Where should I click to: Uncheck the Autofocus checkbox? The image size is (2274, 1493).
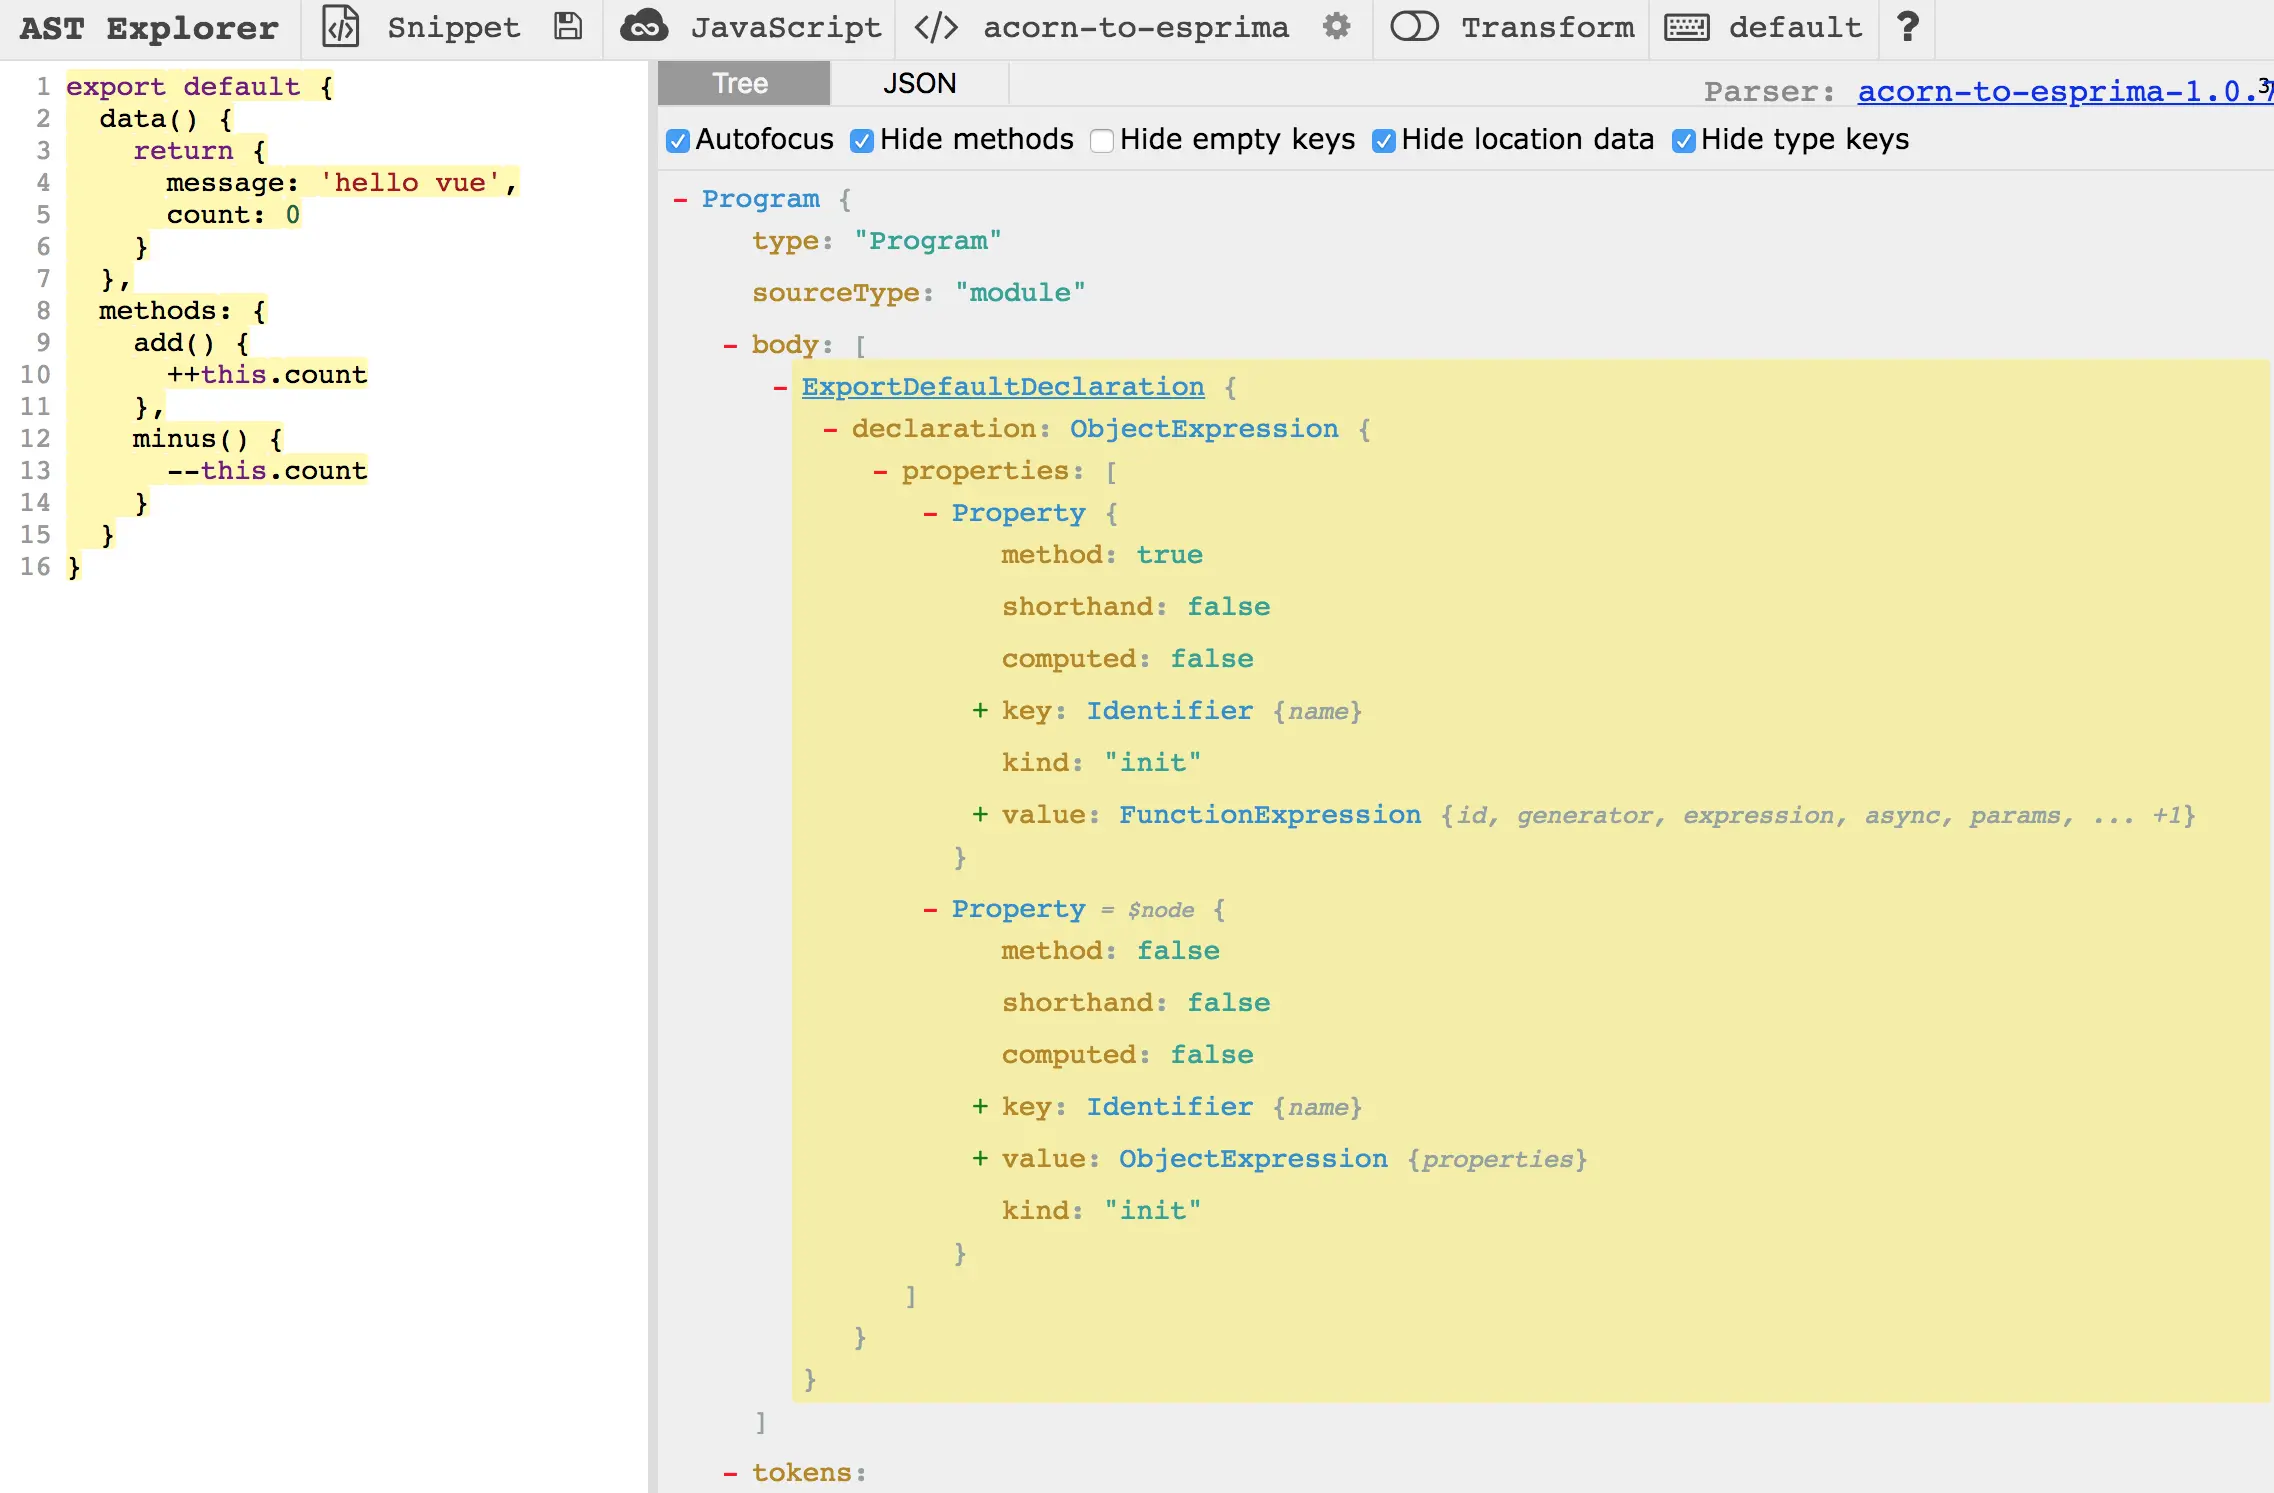coord(678,141)
